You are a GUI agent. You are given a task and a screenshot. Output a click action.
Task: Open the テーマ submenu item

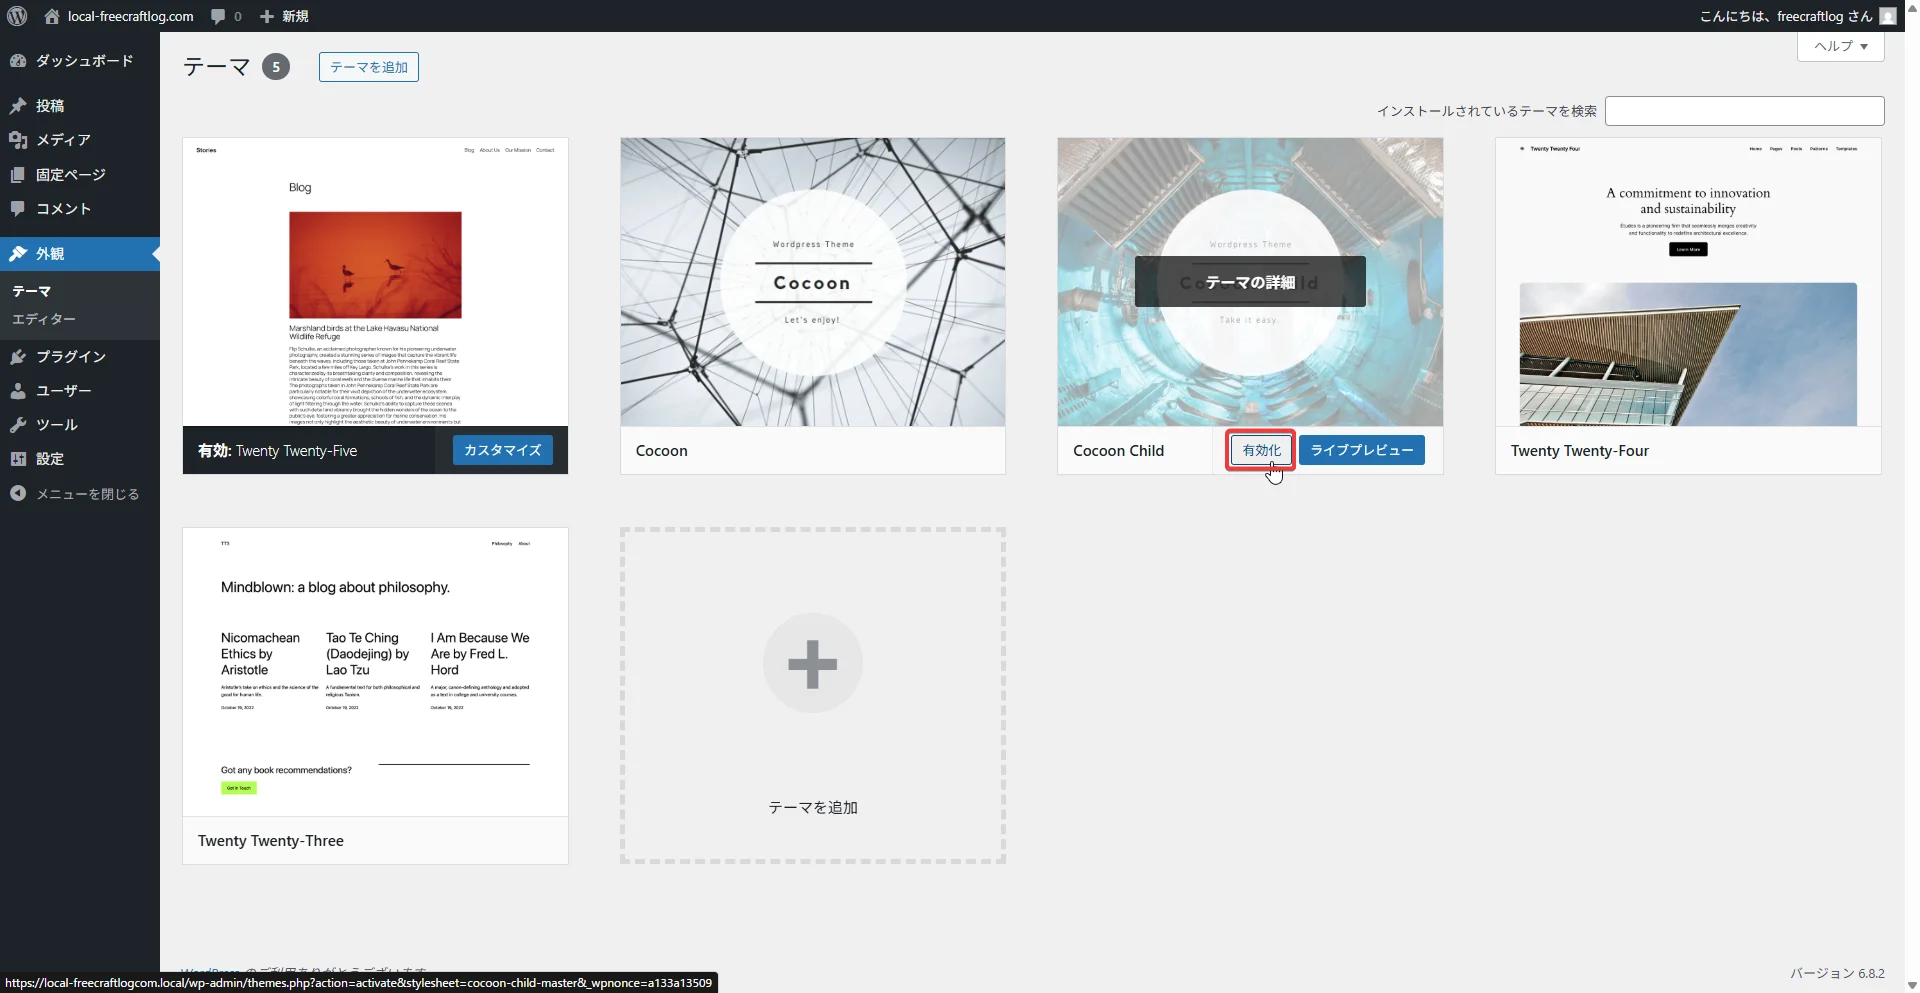(x=31, y=291)
